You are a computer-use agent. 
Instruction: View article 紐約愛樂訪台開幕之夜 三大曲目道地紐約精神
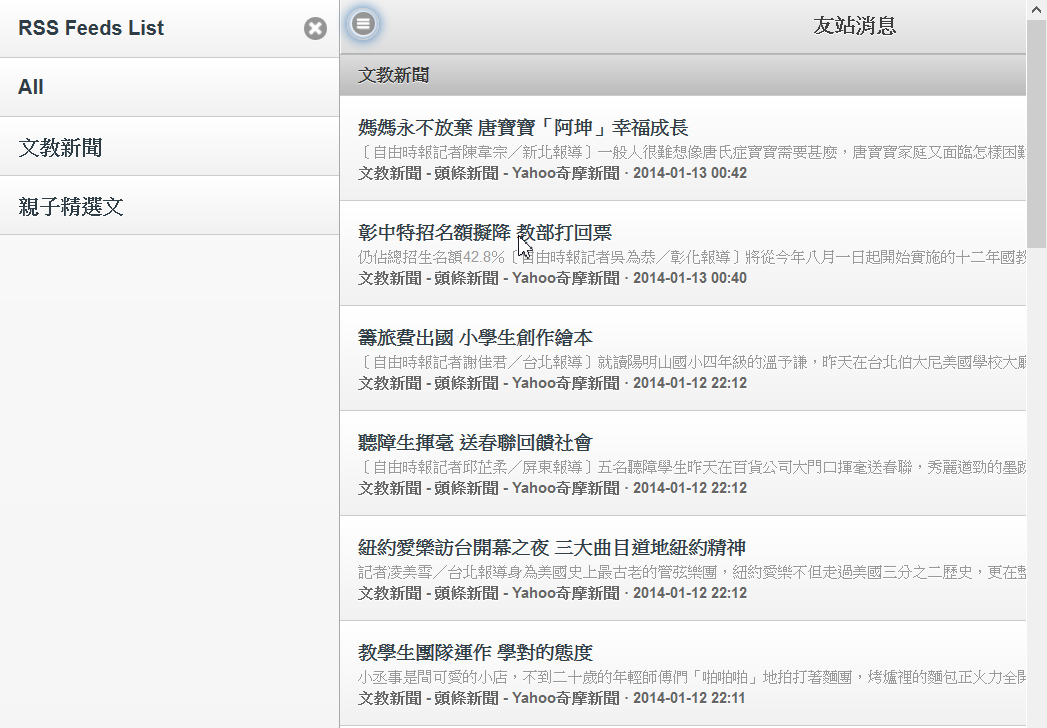(552, 548)
